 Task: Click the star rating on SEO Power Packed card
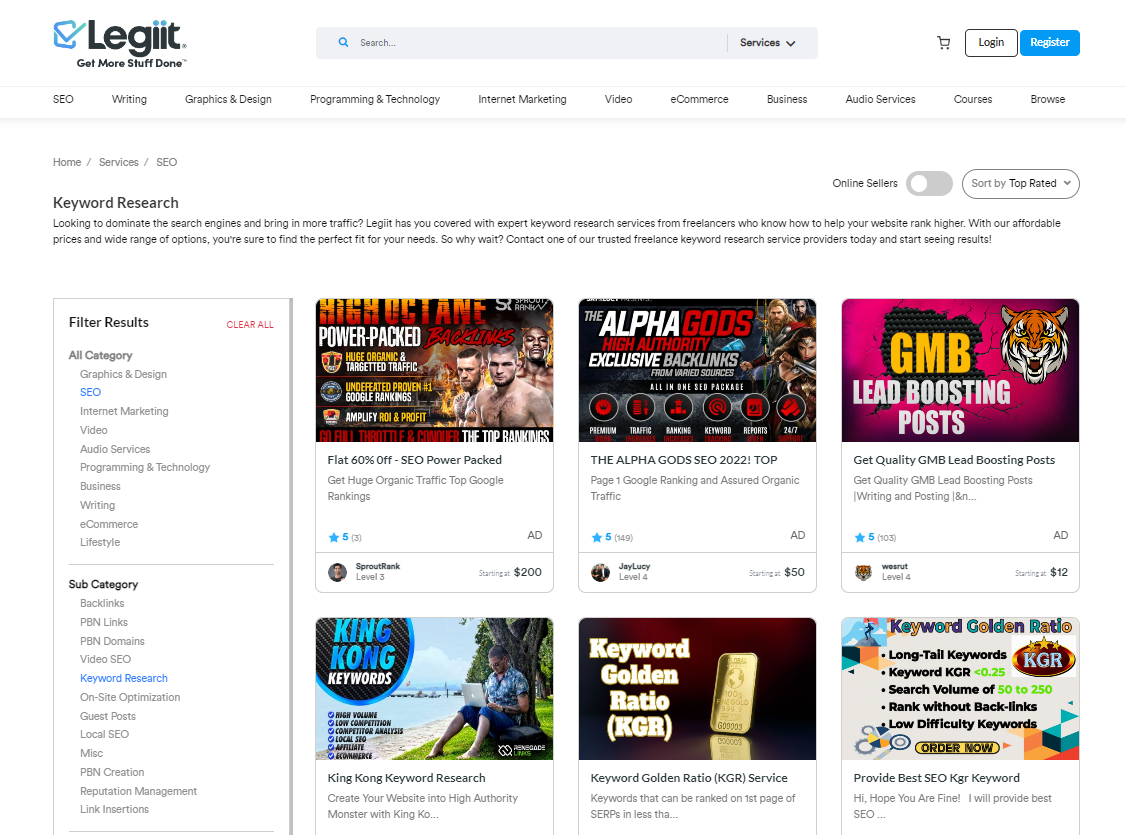click(x=345, y=537)
